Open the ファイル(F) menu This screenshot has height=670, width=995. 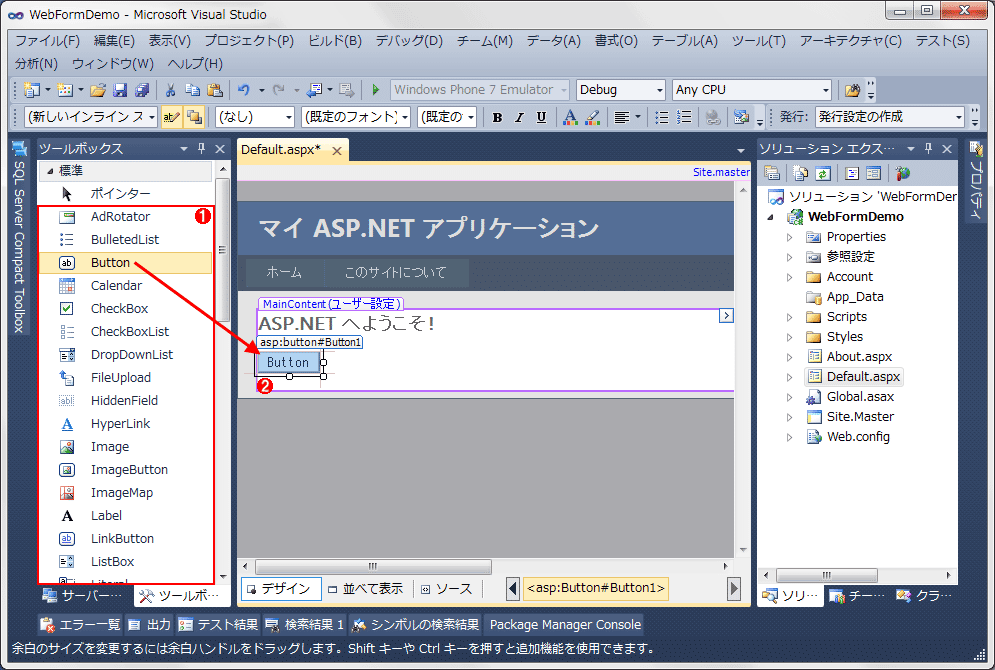[x=48, y=41]
